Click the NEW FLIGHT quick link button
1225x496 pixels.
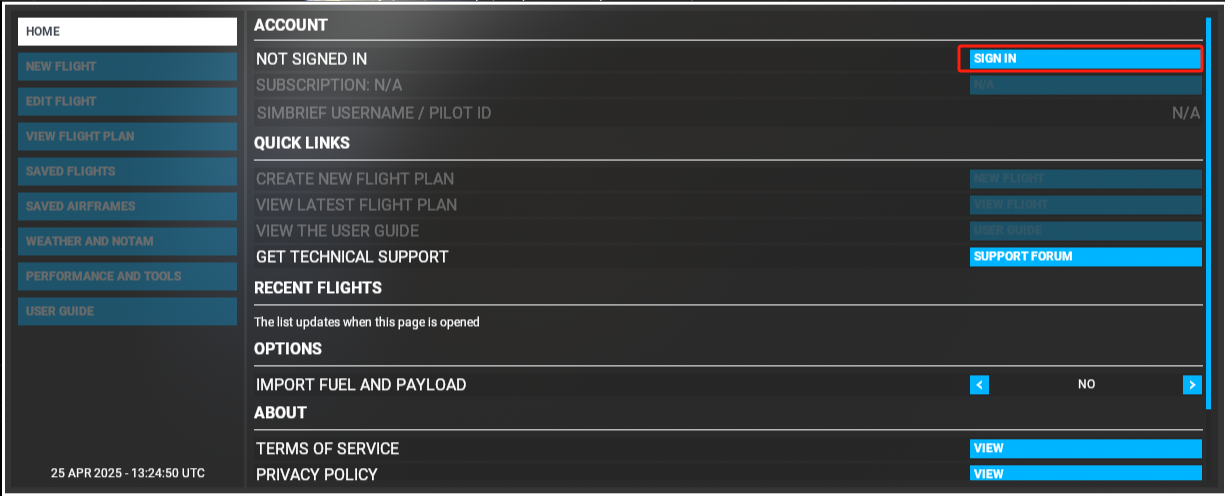[x=1085, y=179]
